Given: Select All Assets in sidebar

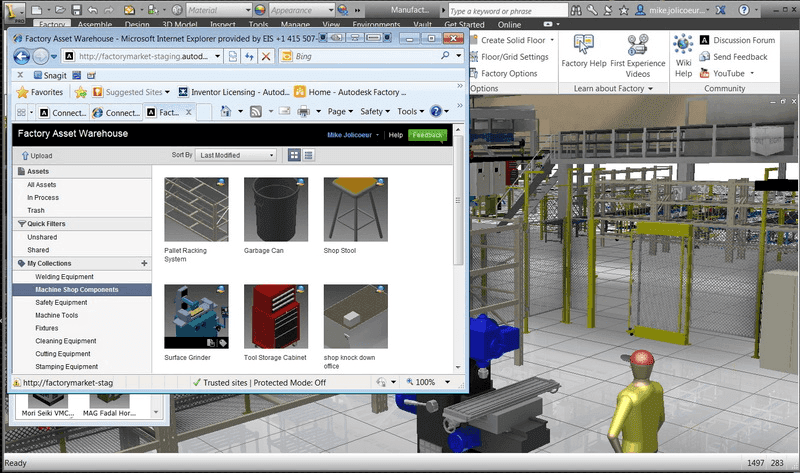Looking at the screenshot, I should coord(42,185).
